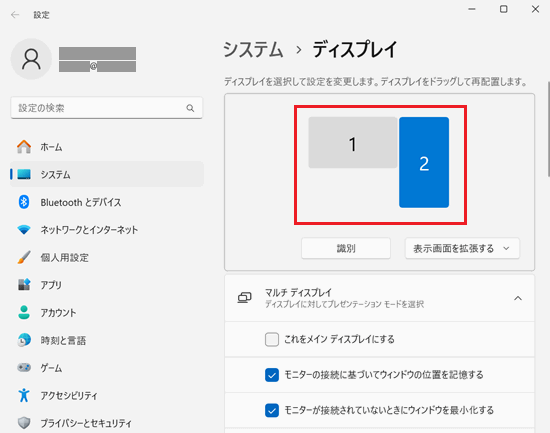Select システム in the sidebar
The image size is (550, 433).
pyautogui.click(x=107, y=174)
